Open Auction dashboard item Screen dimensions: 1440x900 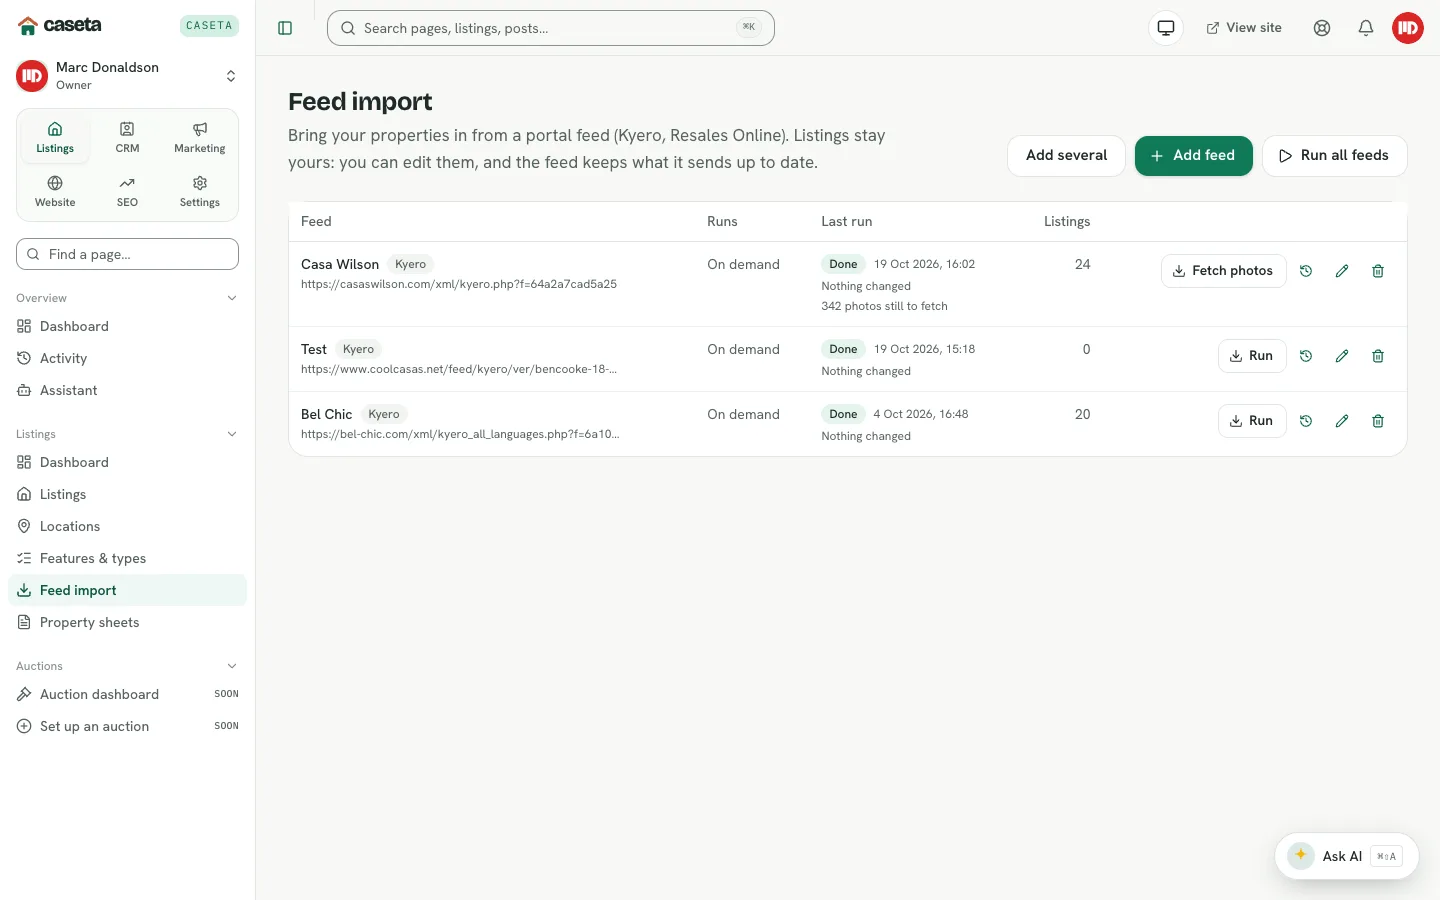(x=127, y=694)
